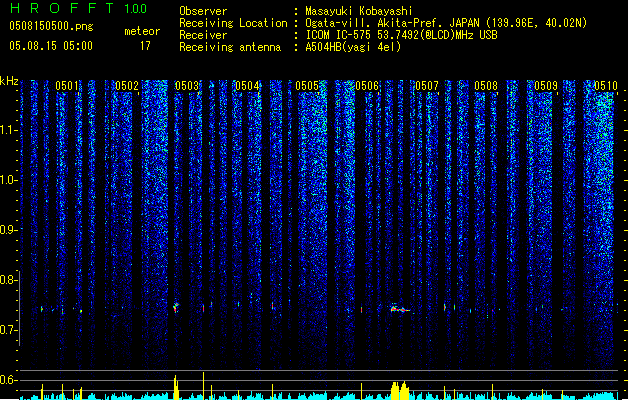Click the 1.1 kHz axis label
Image resolution: width=629 pixels, height=400 pixels.
[9, 130]
